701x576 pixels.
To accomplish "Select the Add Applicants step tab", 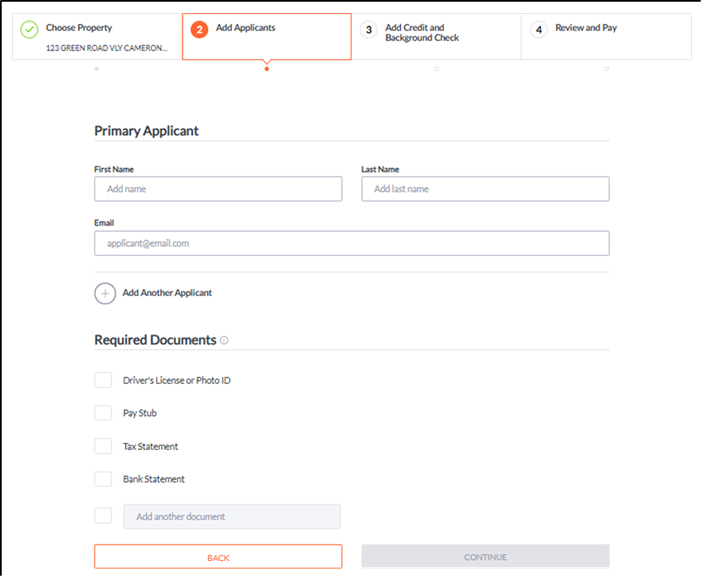I will point(267,37).
